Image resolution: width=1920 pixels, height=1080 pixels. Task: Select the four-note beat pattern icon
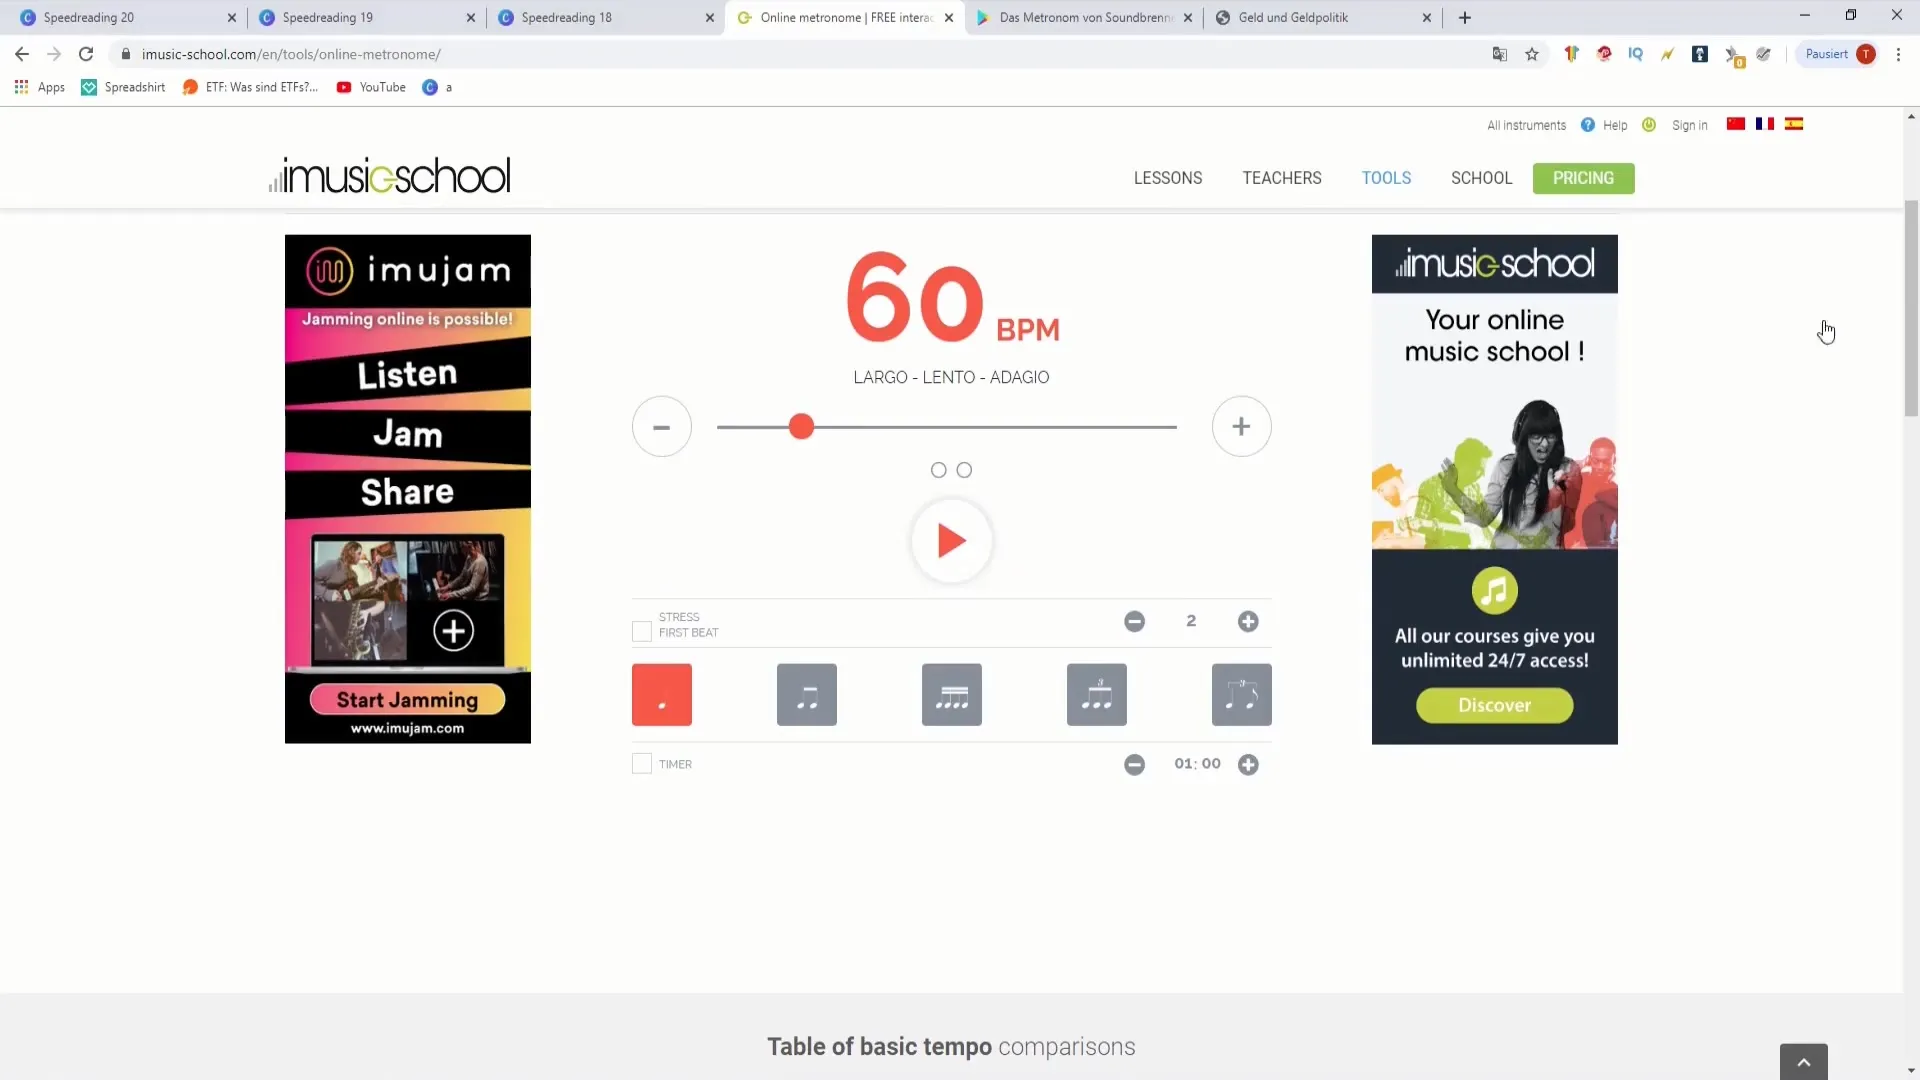951,694
